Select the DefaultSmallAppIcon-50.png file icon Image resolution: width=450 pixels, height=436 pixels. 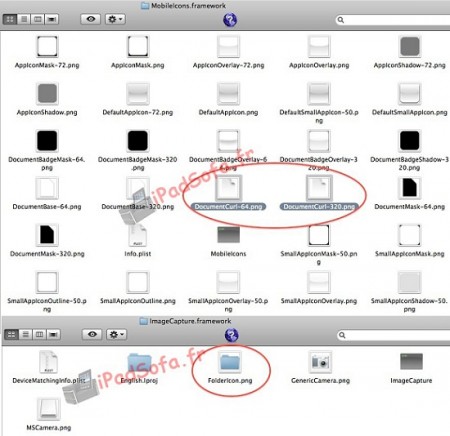pos(319,94)
